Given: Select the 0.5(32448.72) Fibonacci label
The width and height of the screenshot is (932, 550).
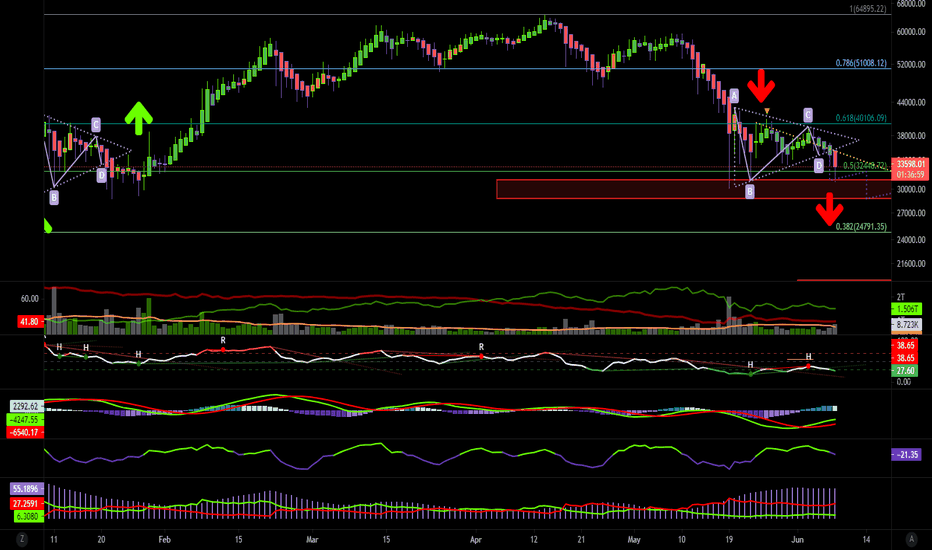Looking at the screenshot, I should 865,166.
